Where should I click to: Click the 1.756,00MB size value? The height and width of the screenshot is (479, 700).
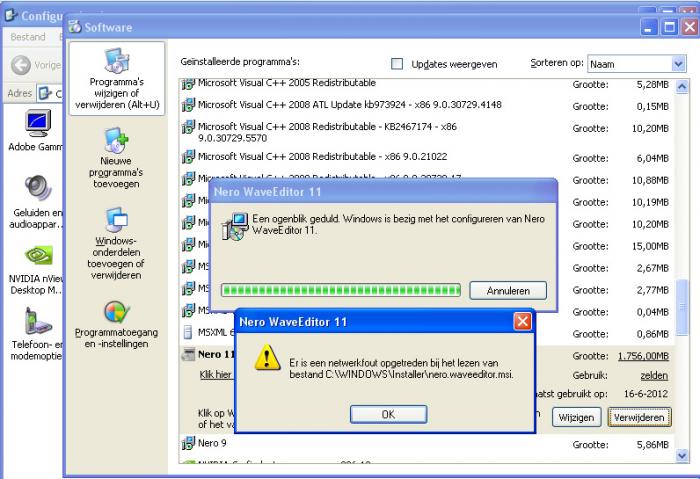pos(643,356)
